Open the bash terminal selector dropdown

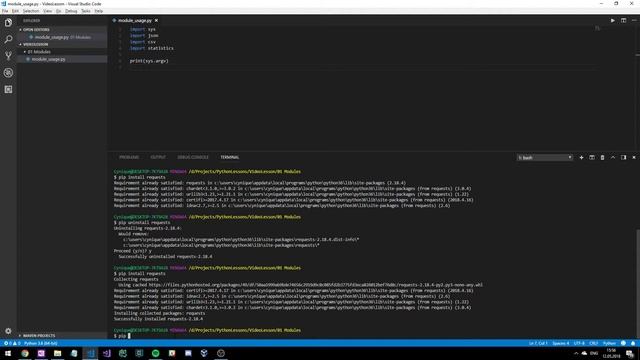click(544, 158)
